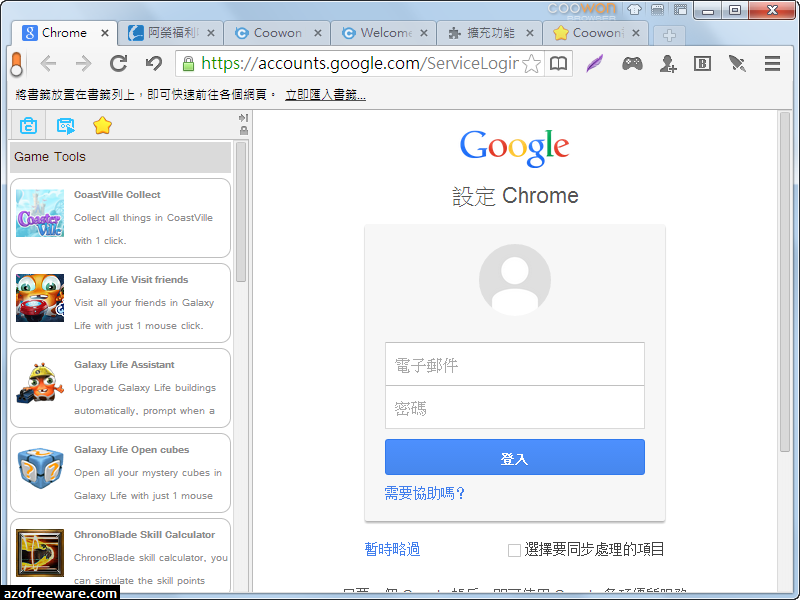Screen dimensions: 800x600
Task: Click the green lock security icon
Action: pos(188,64)
